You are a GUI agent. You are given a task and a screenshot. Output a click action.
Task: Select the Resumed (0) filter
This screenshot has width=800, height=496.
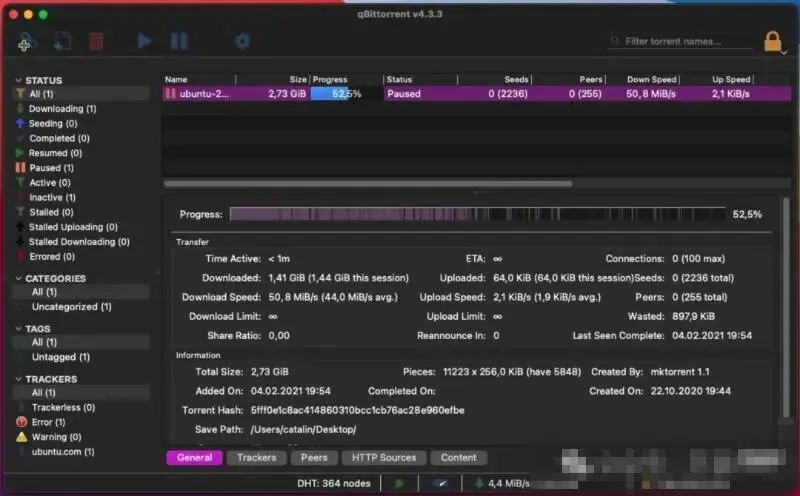pos(82,153)
